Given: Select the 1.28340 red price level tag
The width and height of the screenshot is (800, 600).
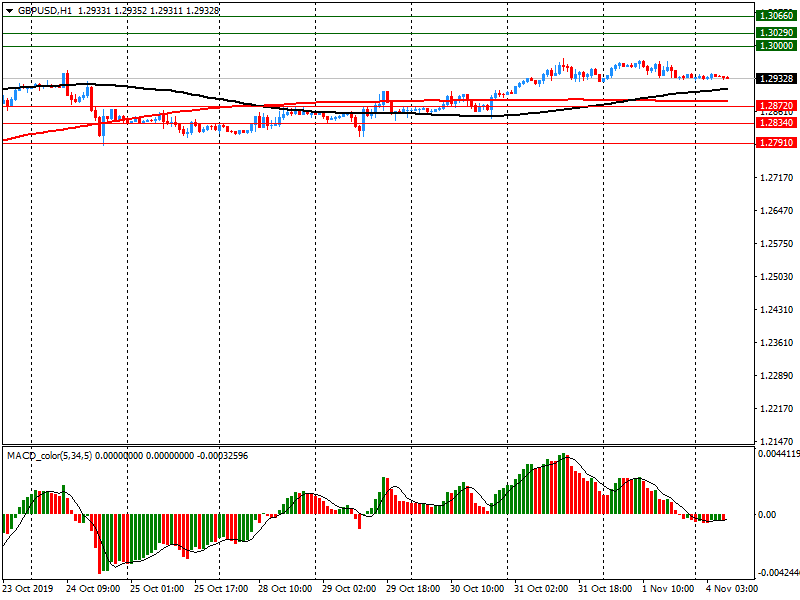Looking at the screenshot, I should tap(776, 123).
